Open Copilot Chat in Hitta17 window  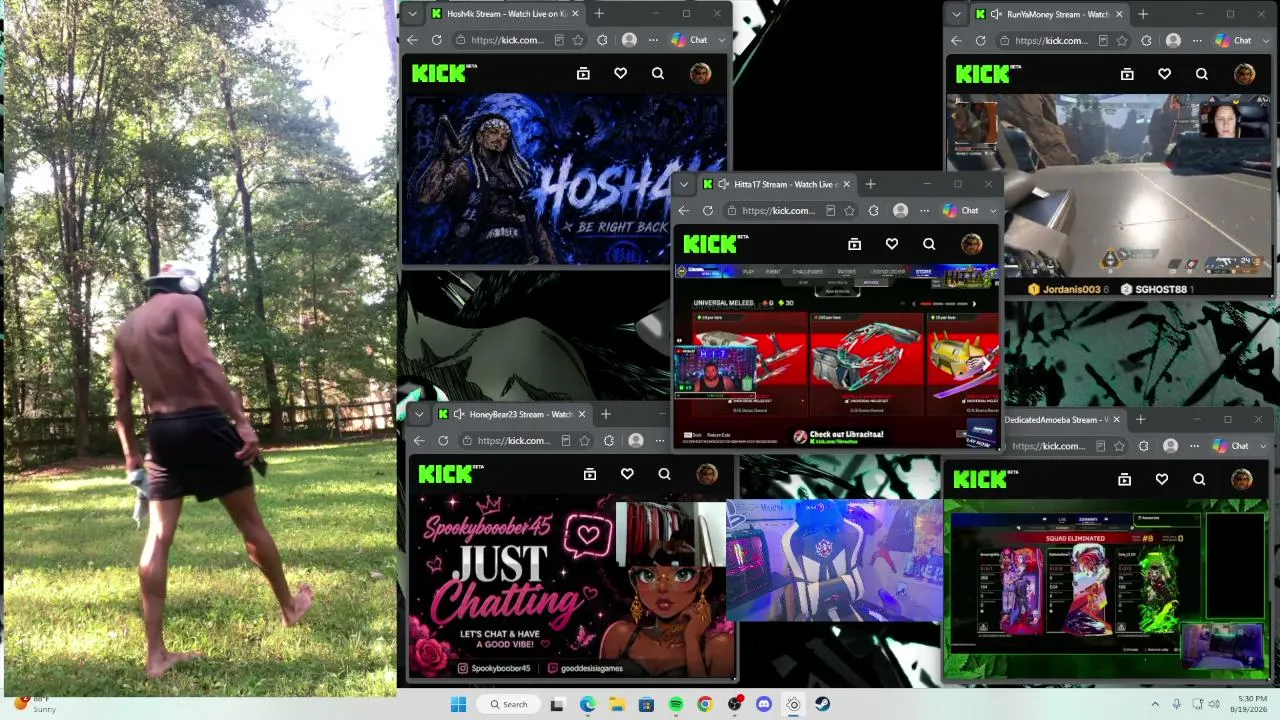coord(961,210)
